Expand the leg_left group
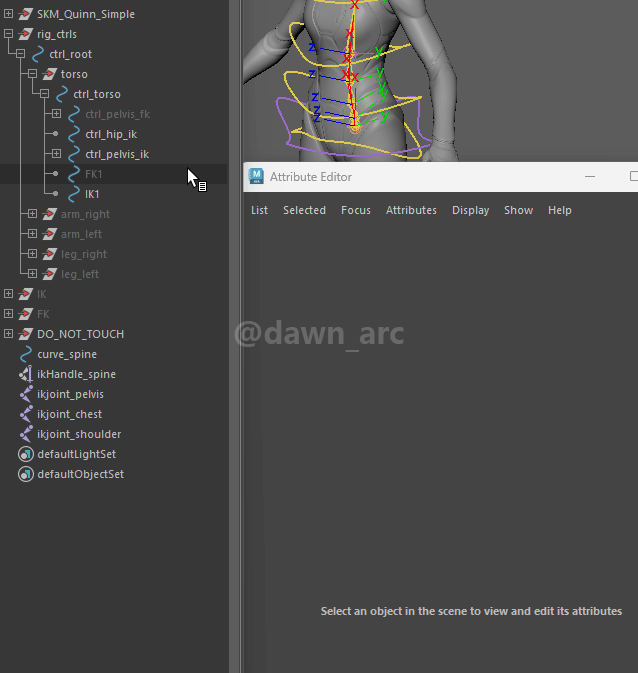Screen dimensions: 638x673 click(x=32, y=273)
